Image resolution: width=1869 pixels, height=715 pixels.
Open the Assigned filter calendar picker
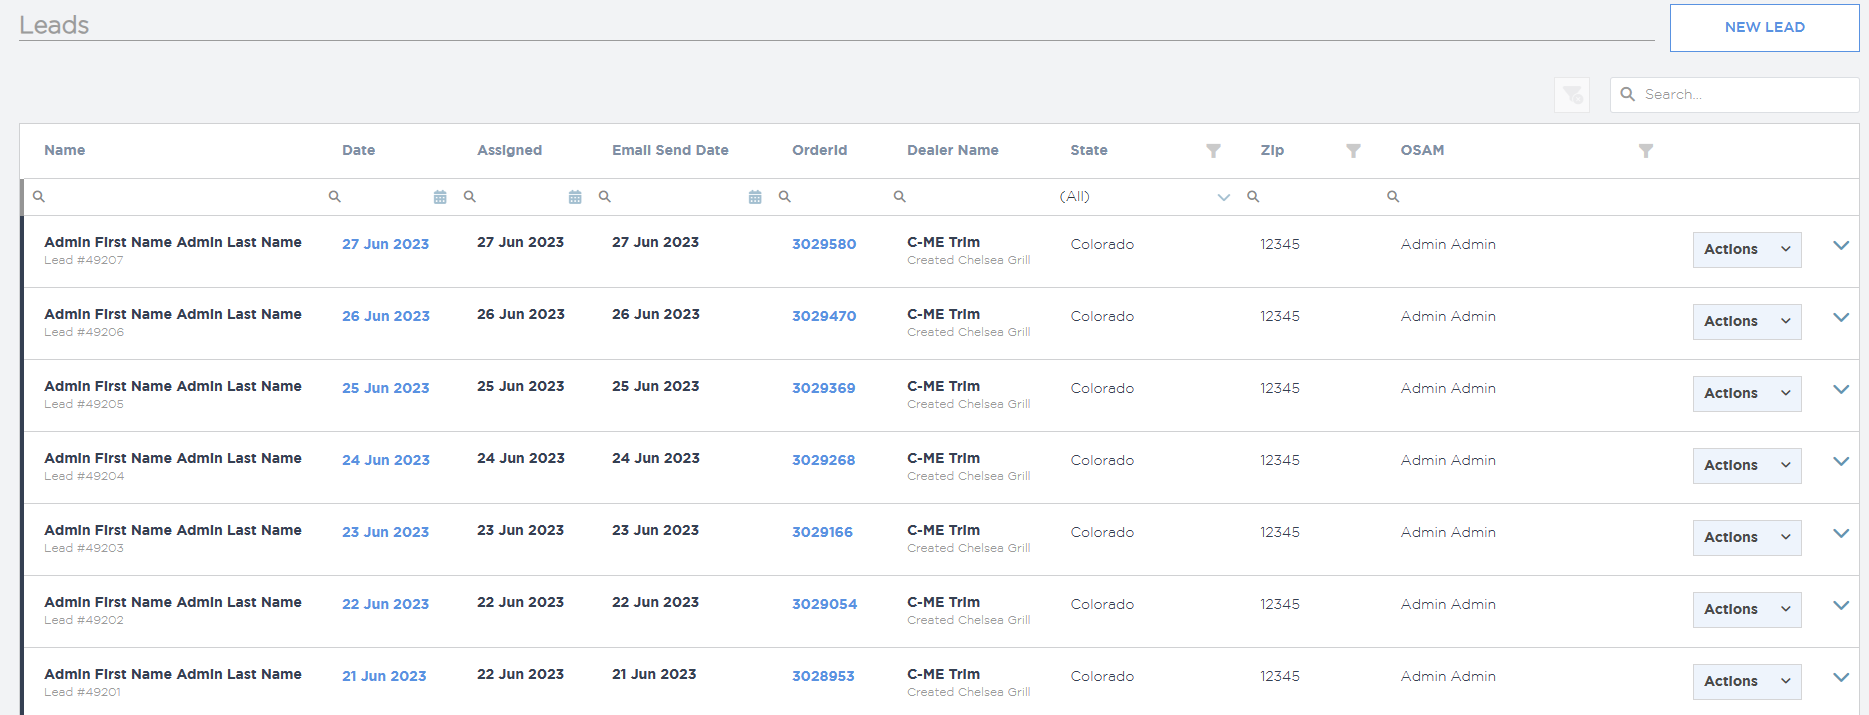pyautogui.click(x=575, y=197)
